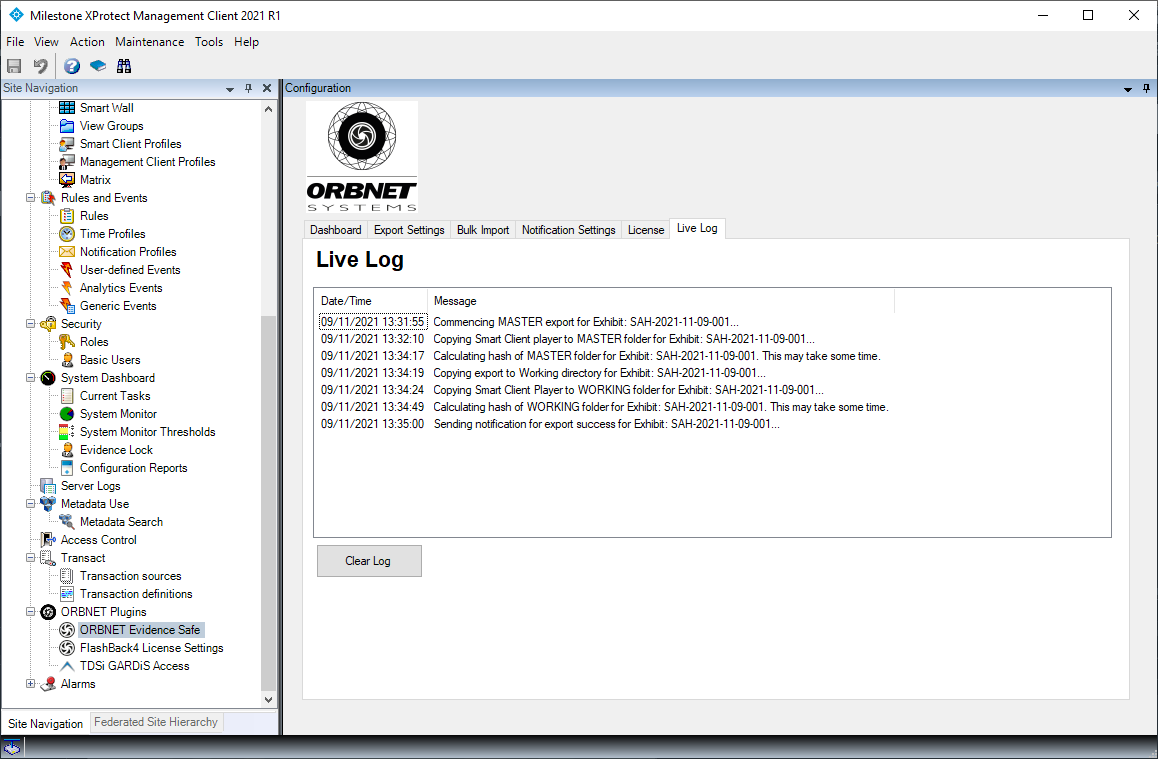Screen dimensions: 1158x759
Task: Click the Server Logs icon
Action: coord(48,486)
